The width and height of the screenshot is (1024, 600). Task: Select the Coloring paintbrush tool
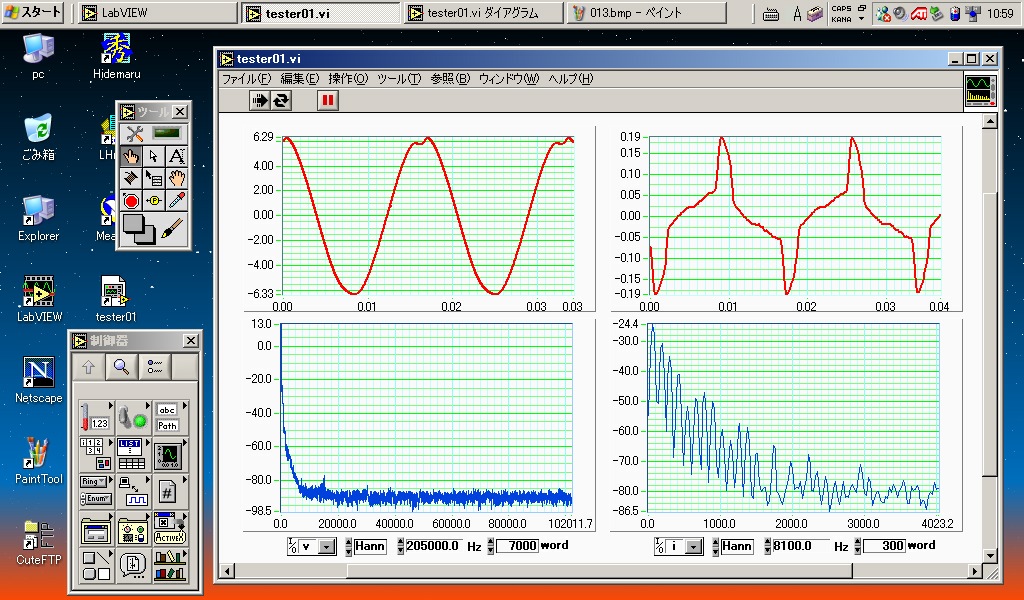point(172,228)
